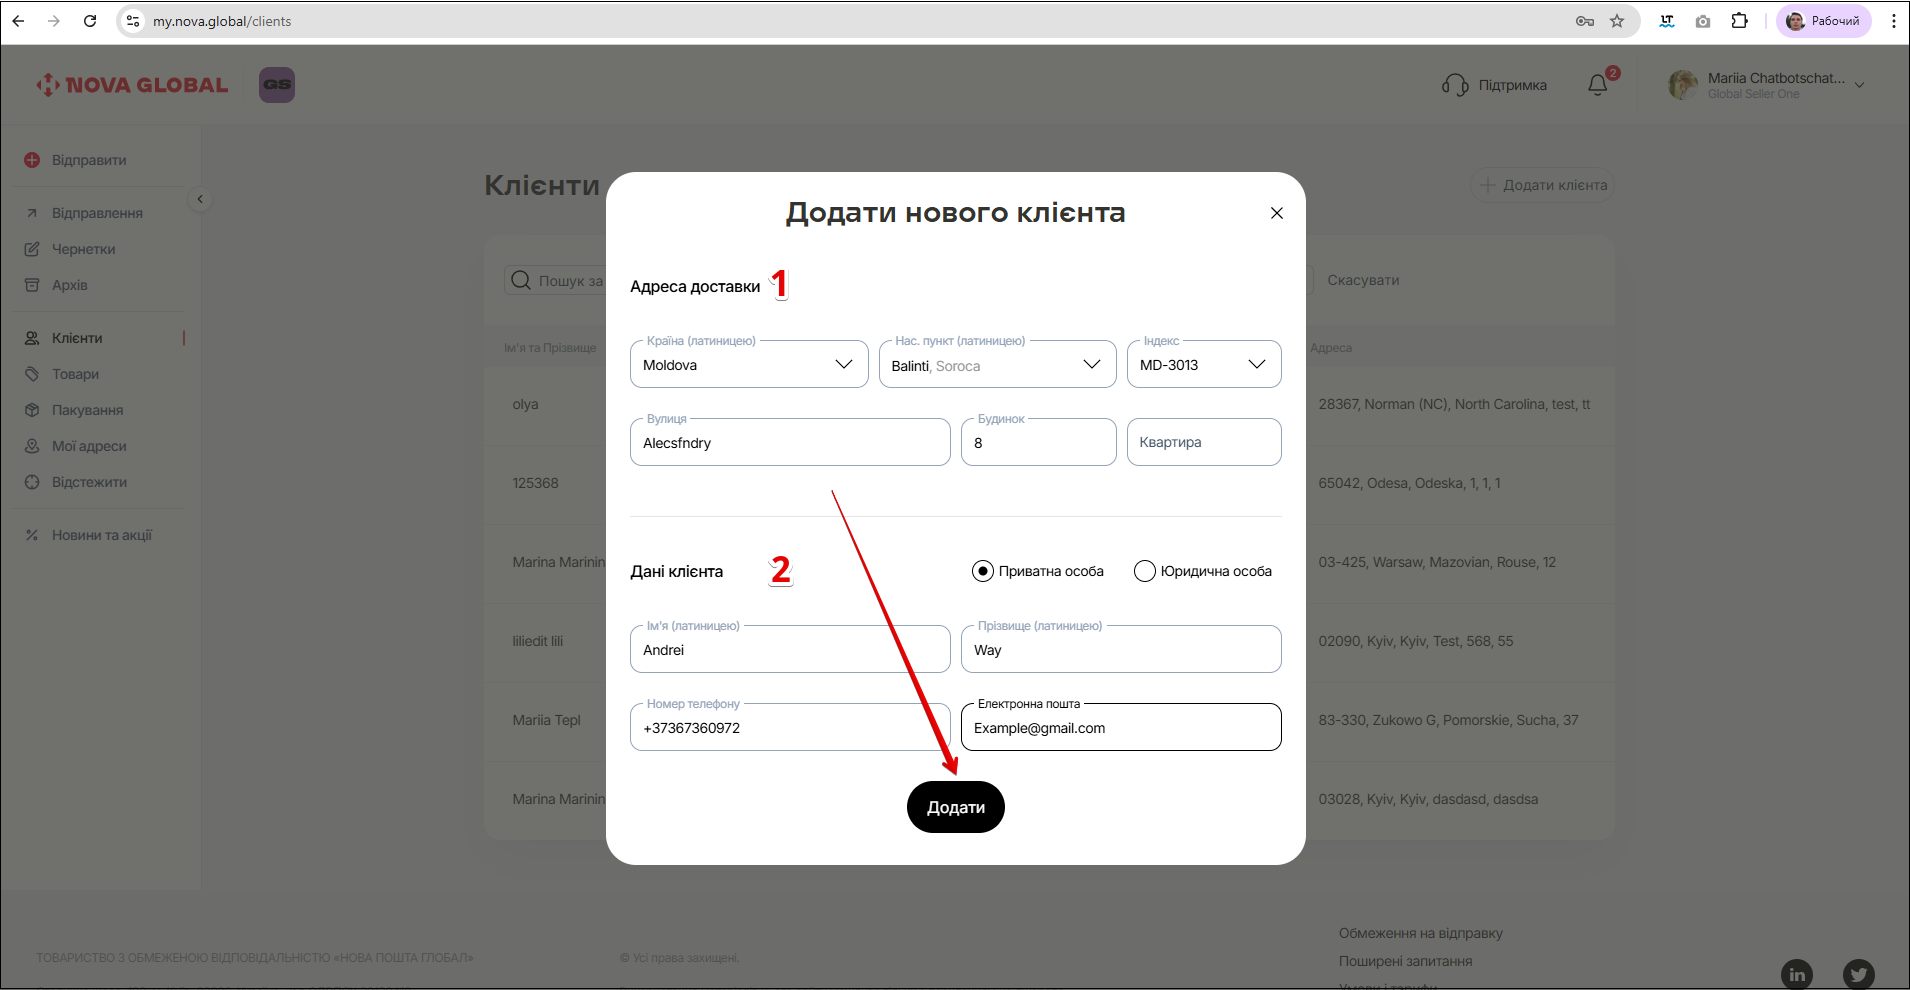The image size is (1910, 990).
Task: Open browser three-dot menu
Action: (x=1893, y=21)
